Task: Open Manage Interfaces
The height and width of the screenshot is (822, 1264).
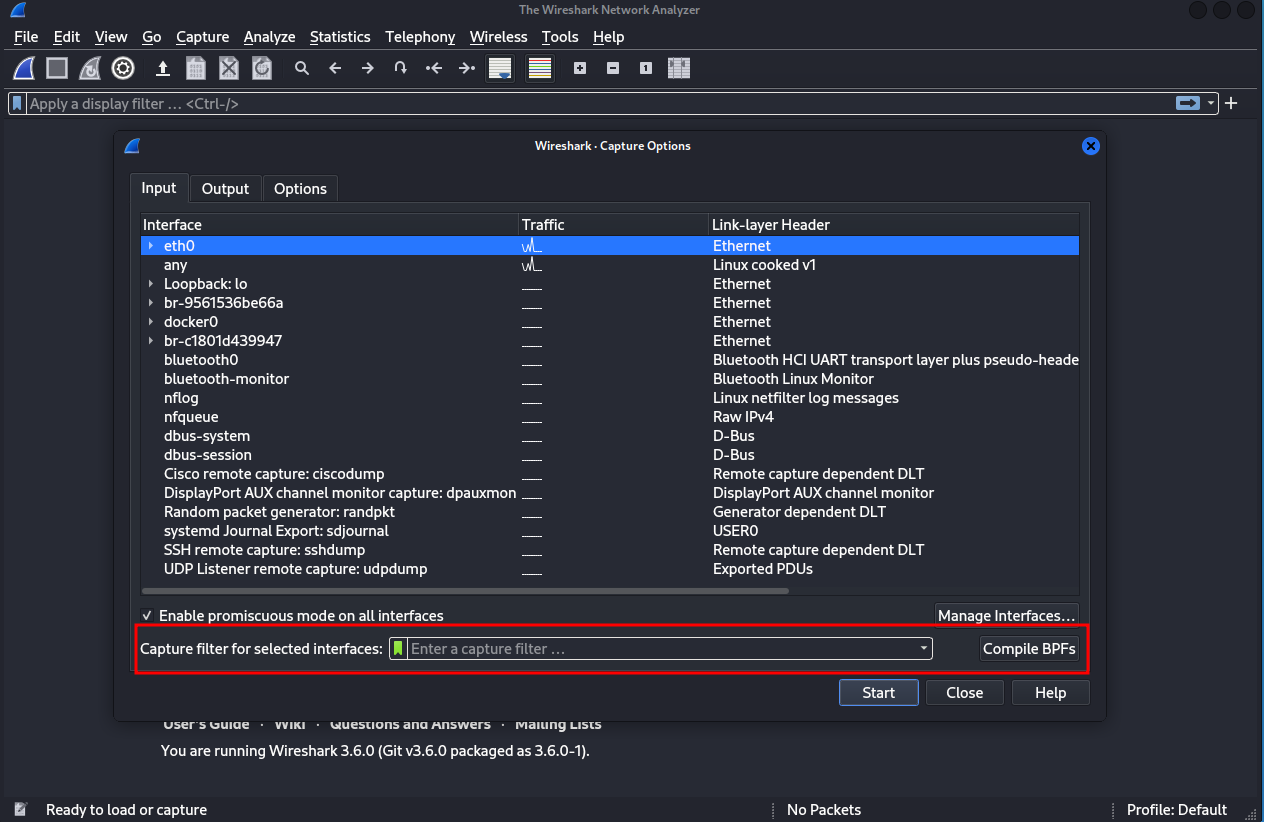Action: point(1007,616)
